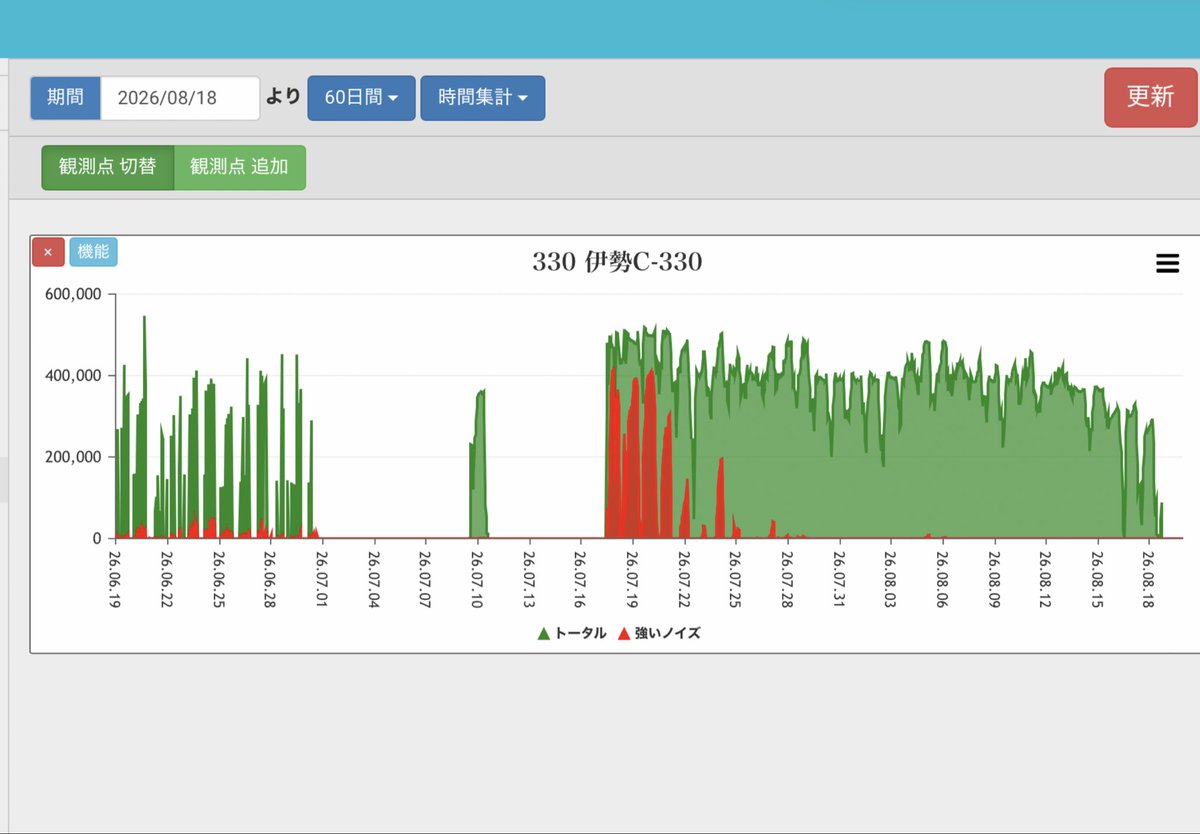The image size is (1200, 834).
Task: Expand the 時間集計 aggregation dropdown
Action: click(483, 98)
